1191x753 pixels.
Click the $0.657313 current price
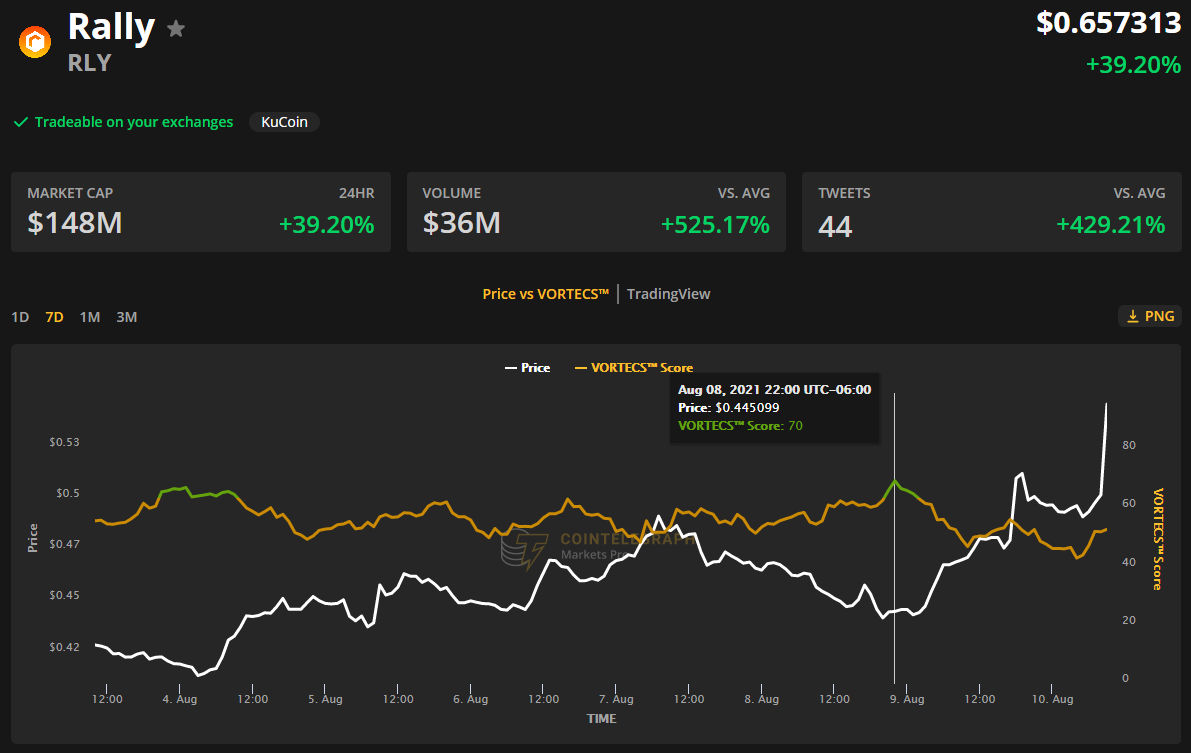tap(1108, 23)
